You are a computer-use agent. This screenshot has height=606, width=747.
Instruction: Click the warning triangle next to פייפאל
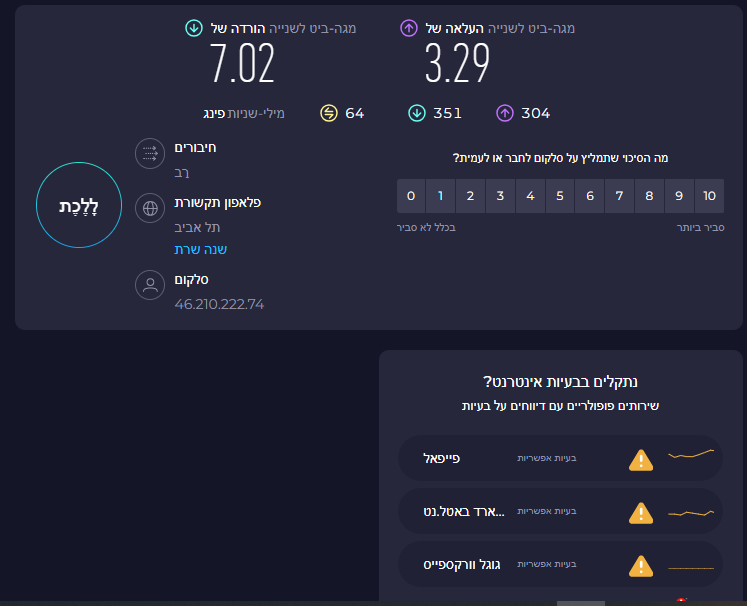coord(640,460)
